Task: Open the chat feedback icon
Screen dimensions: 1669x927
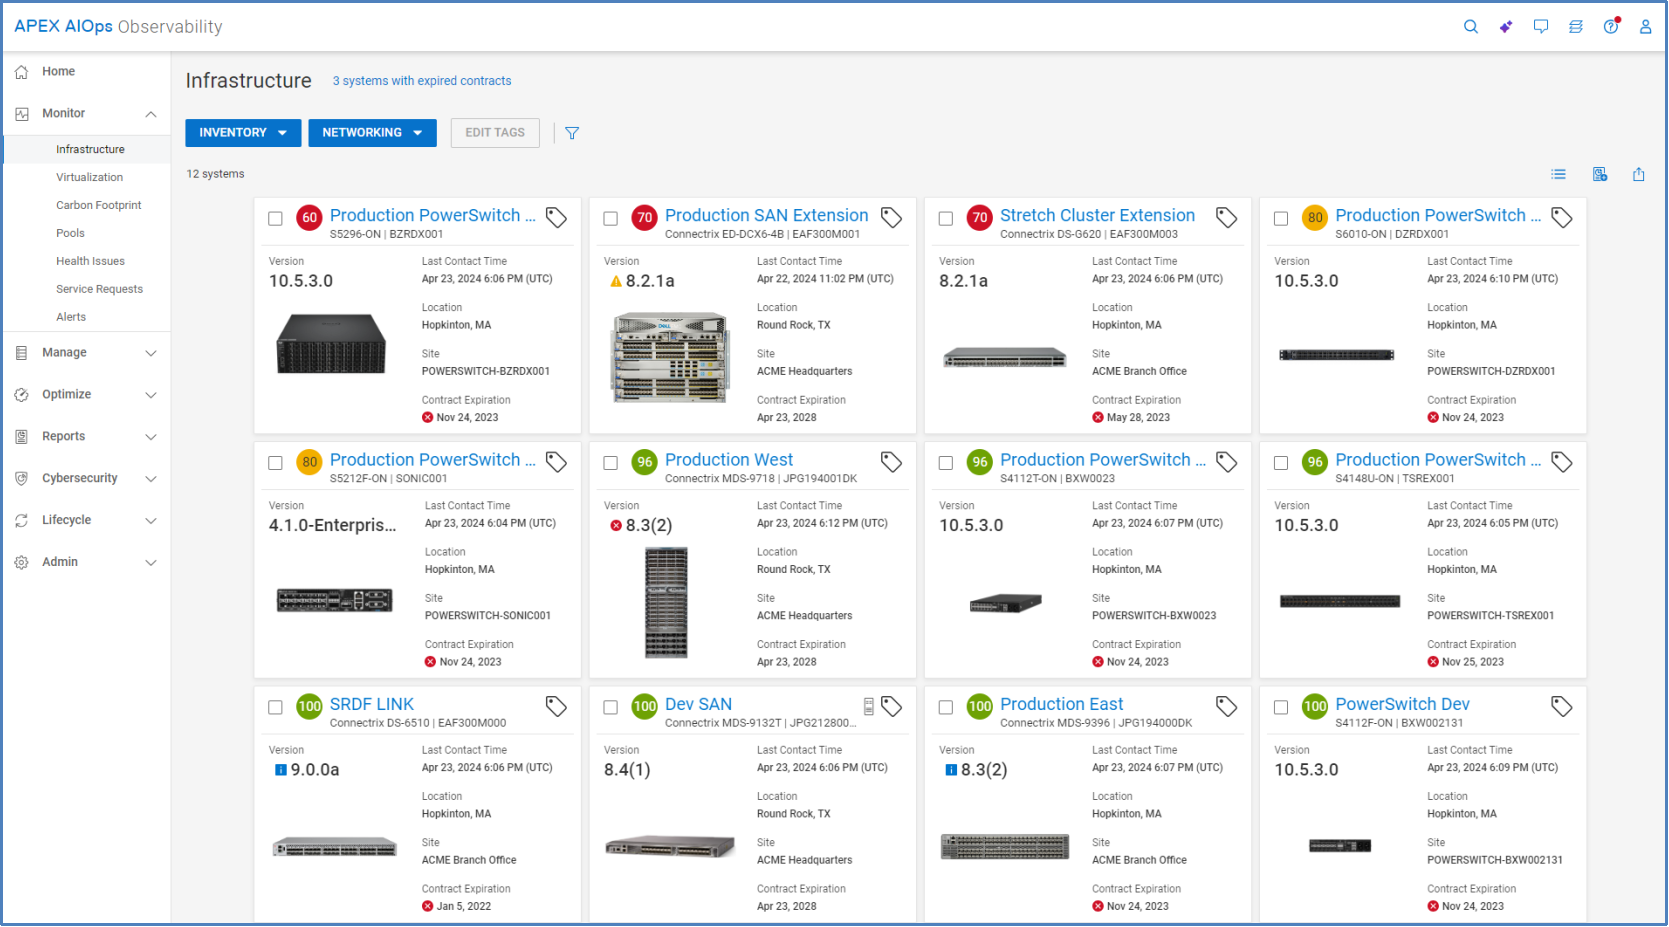Action: click(x=1540, y=27)
